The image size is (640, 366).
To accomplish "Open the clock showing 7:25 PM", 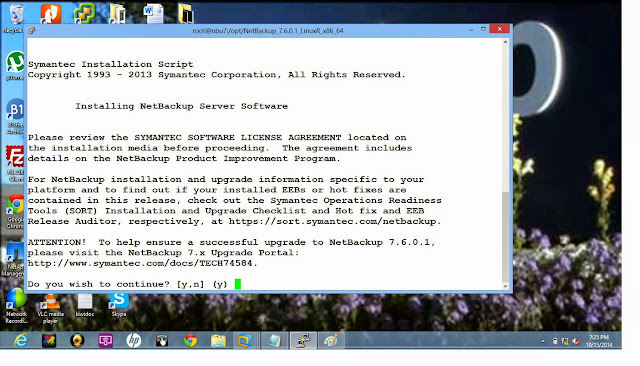I will (x=599, y=341).
